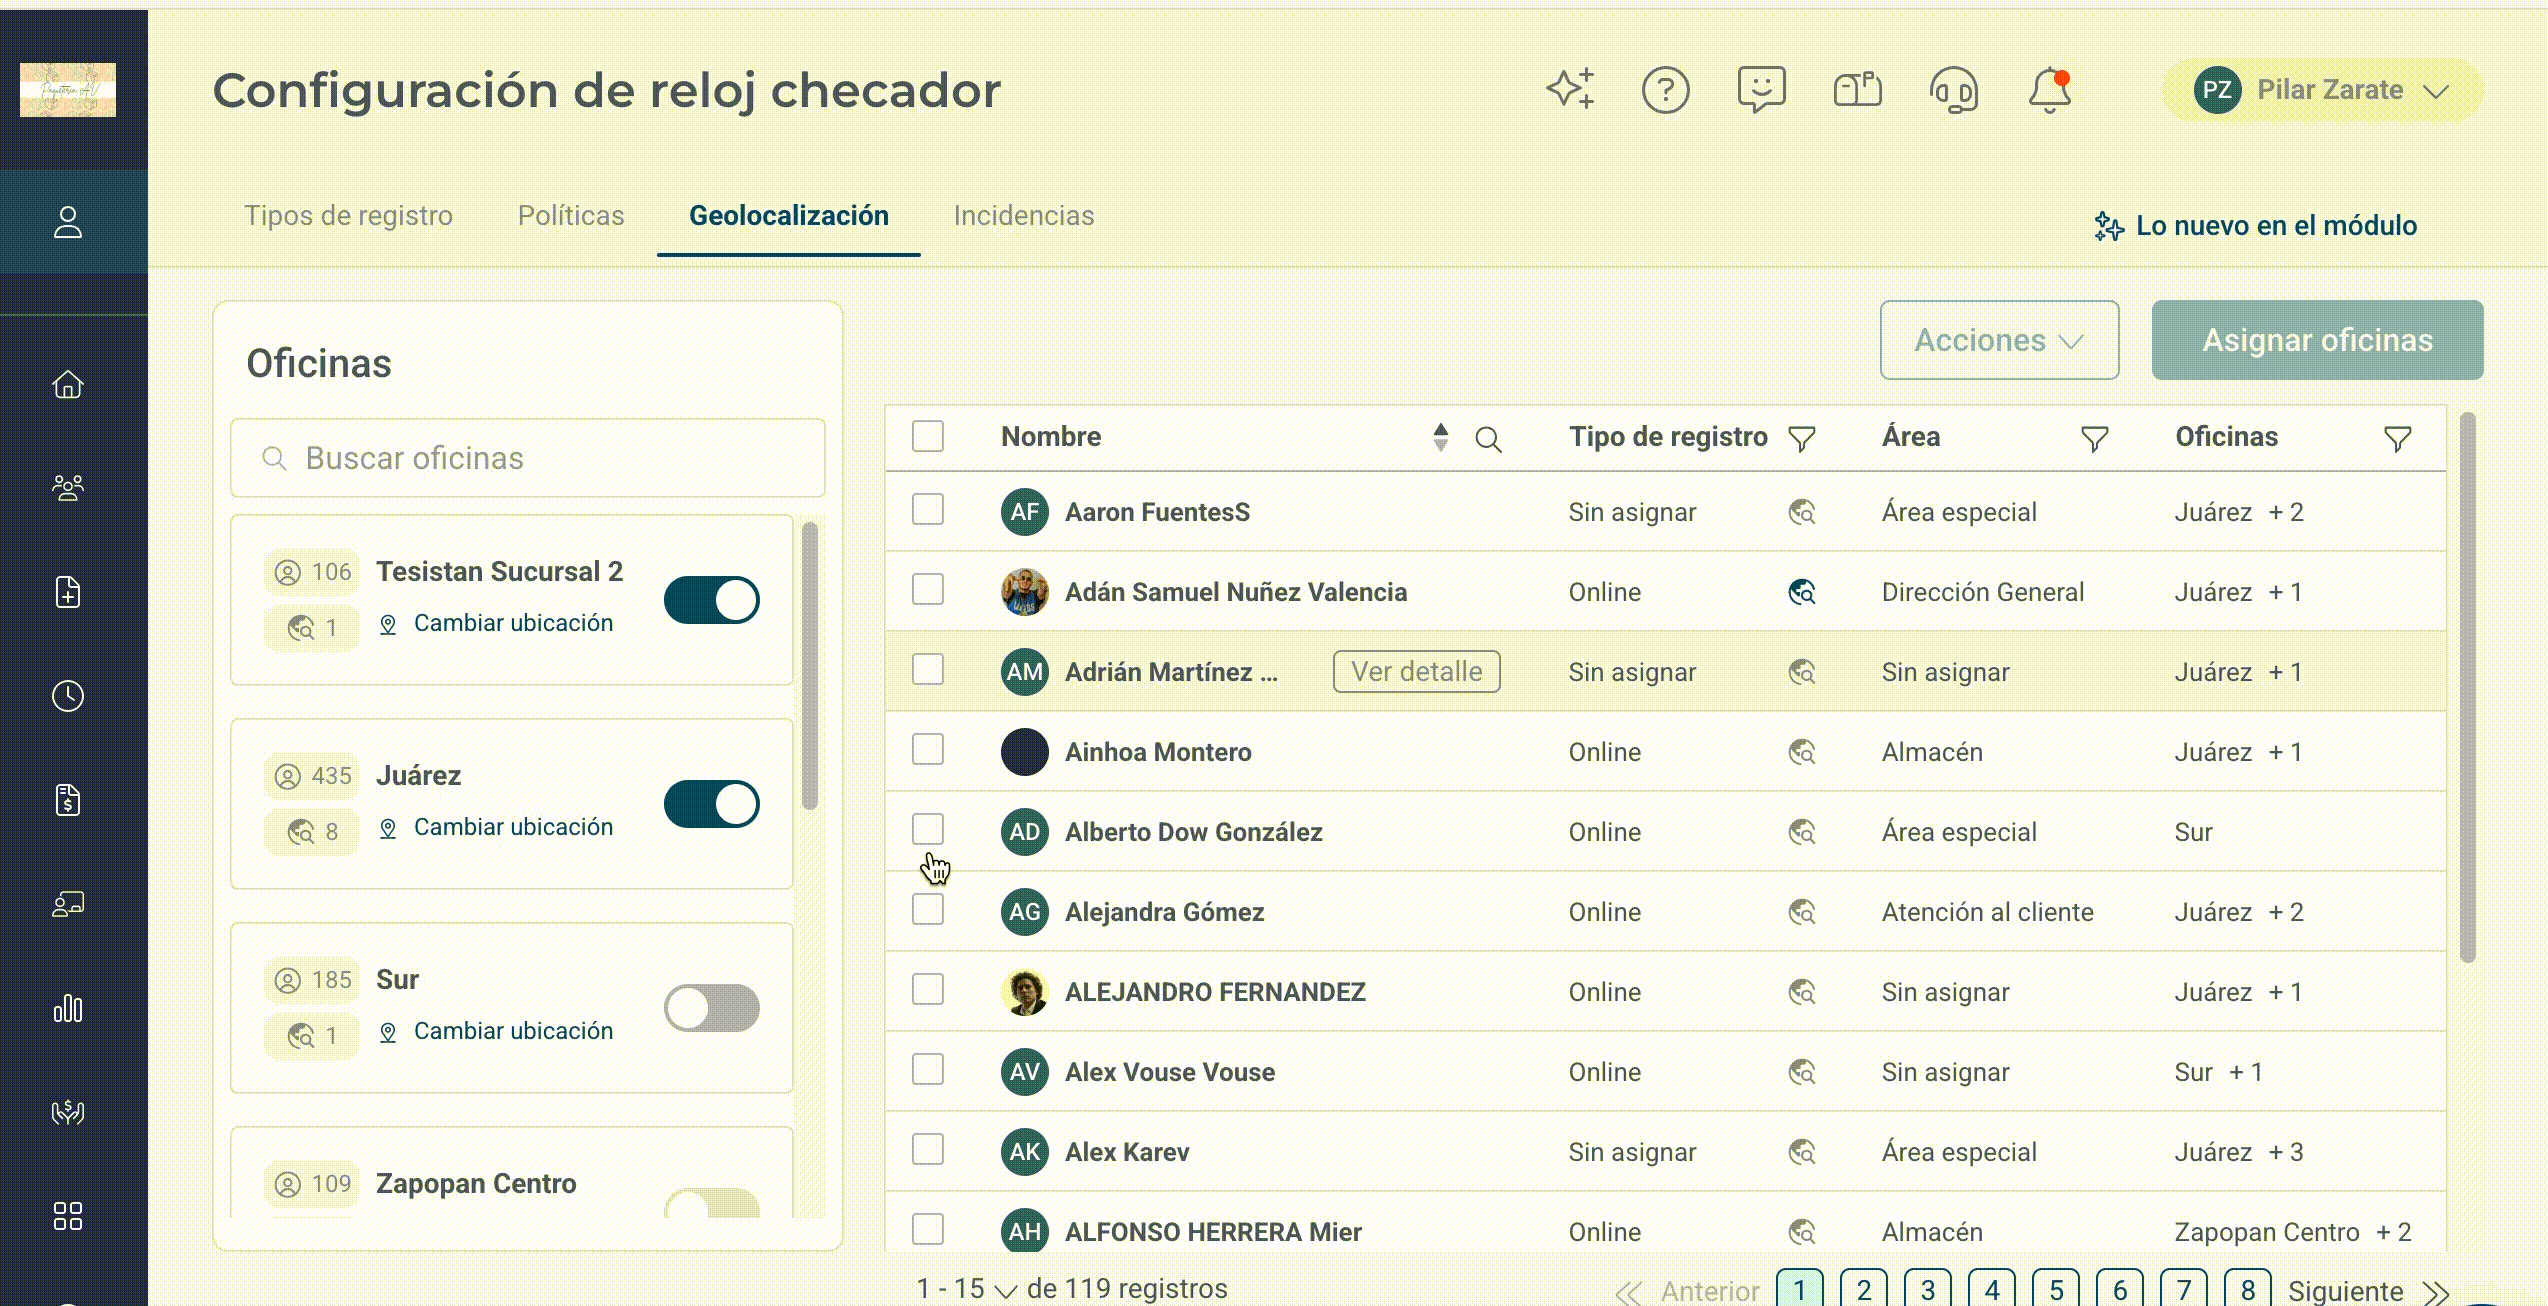
Task: Open the mailbox icon in header
Action: tap(1857, 90)
